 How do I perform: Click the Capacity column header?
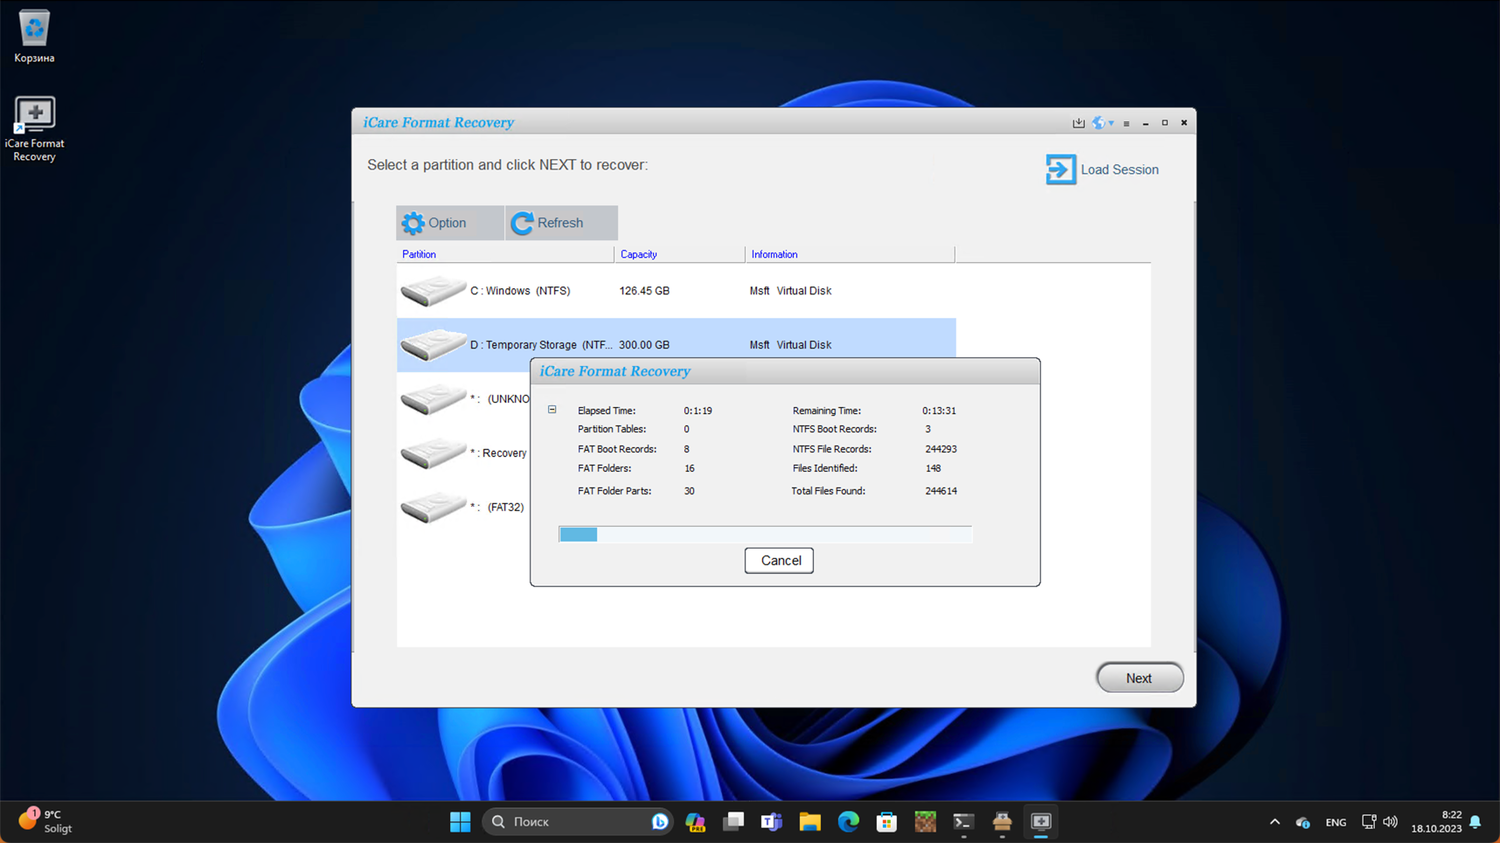pos(680,255)
